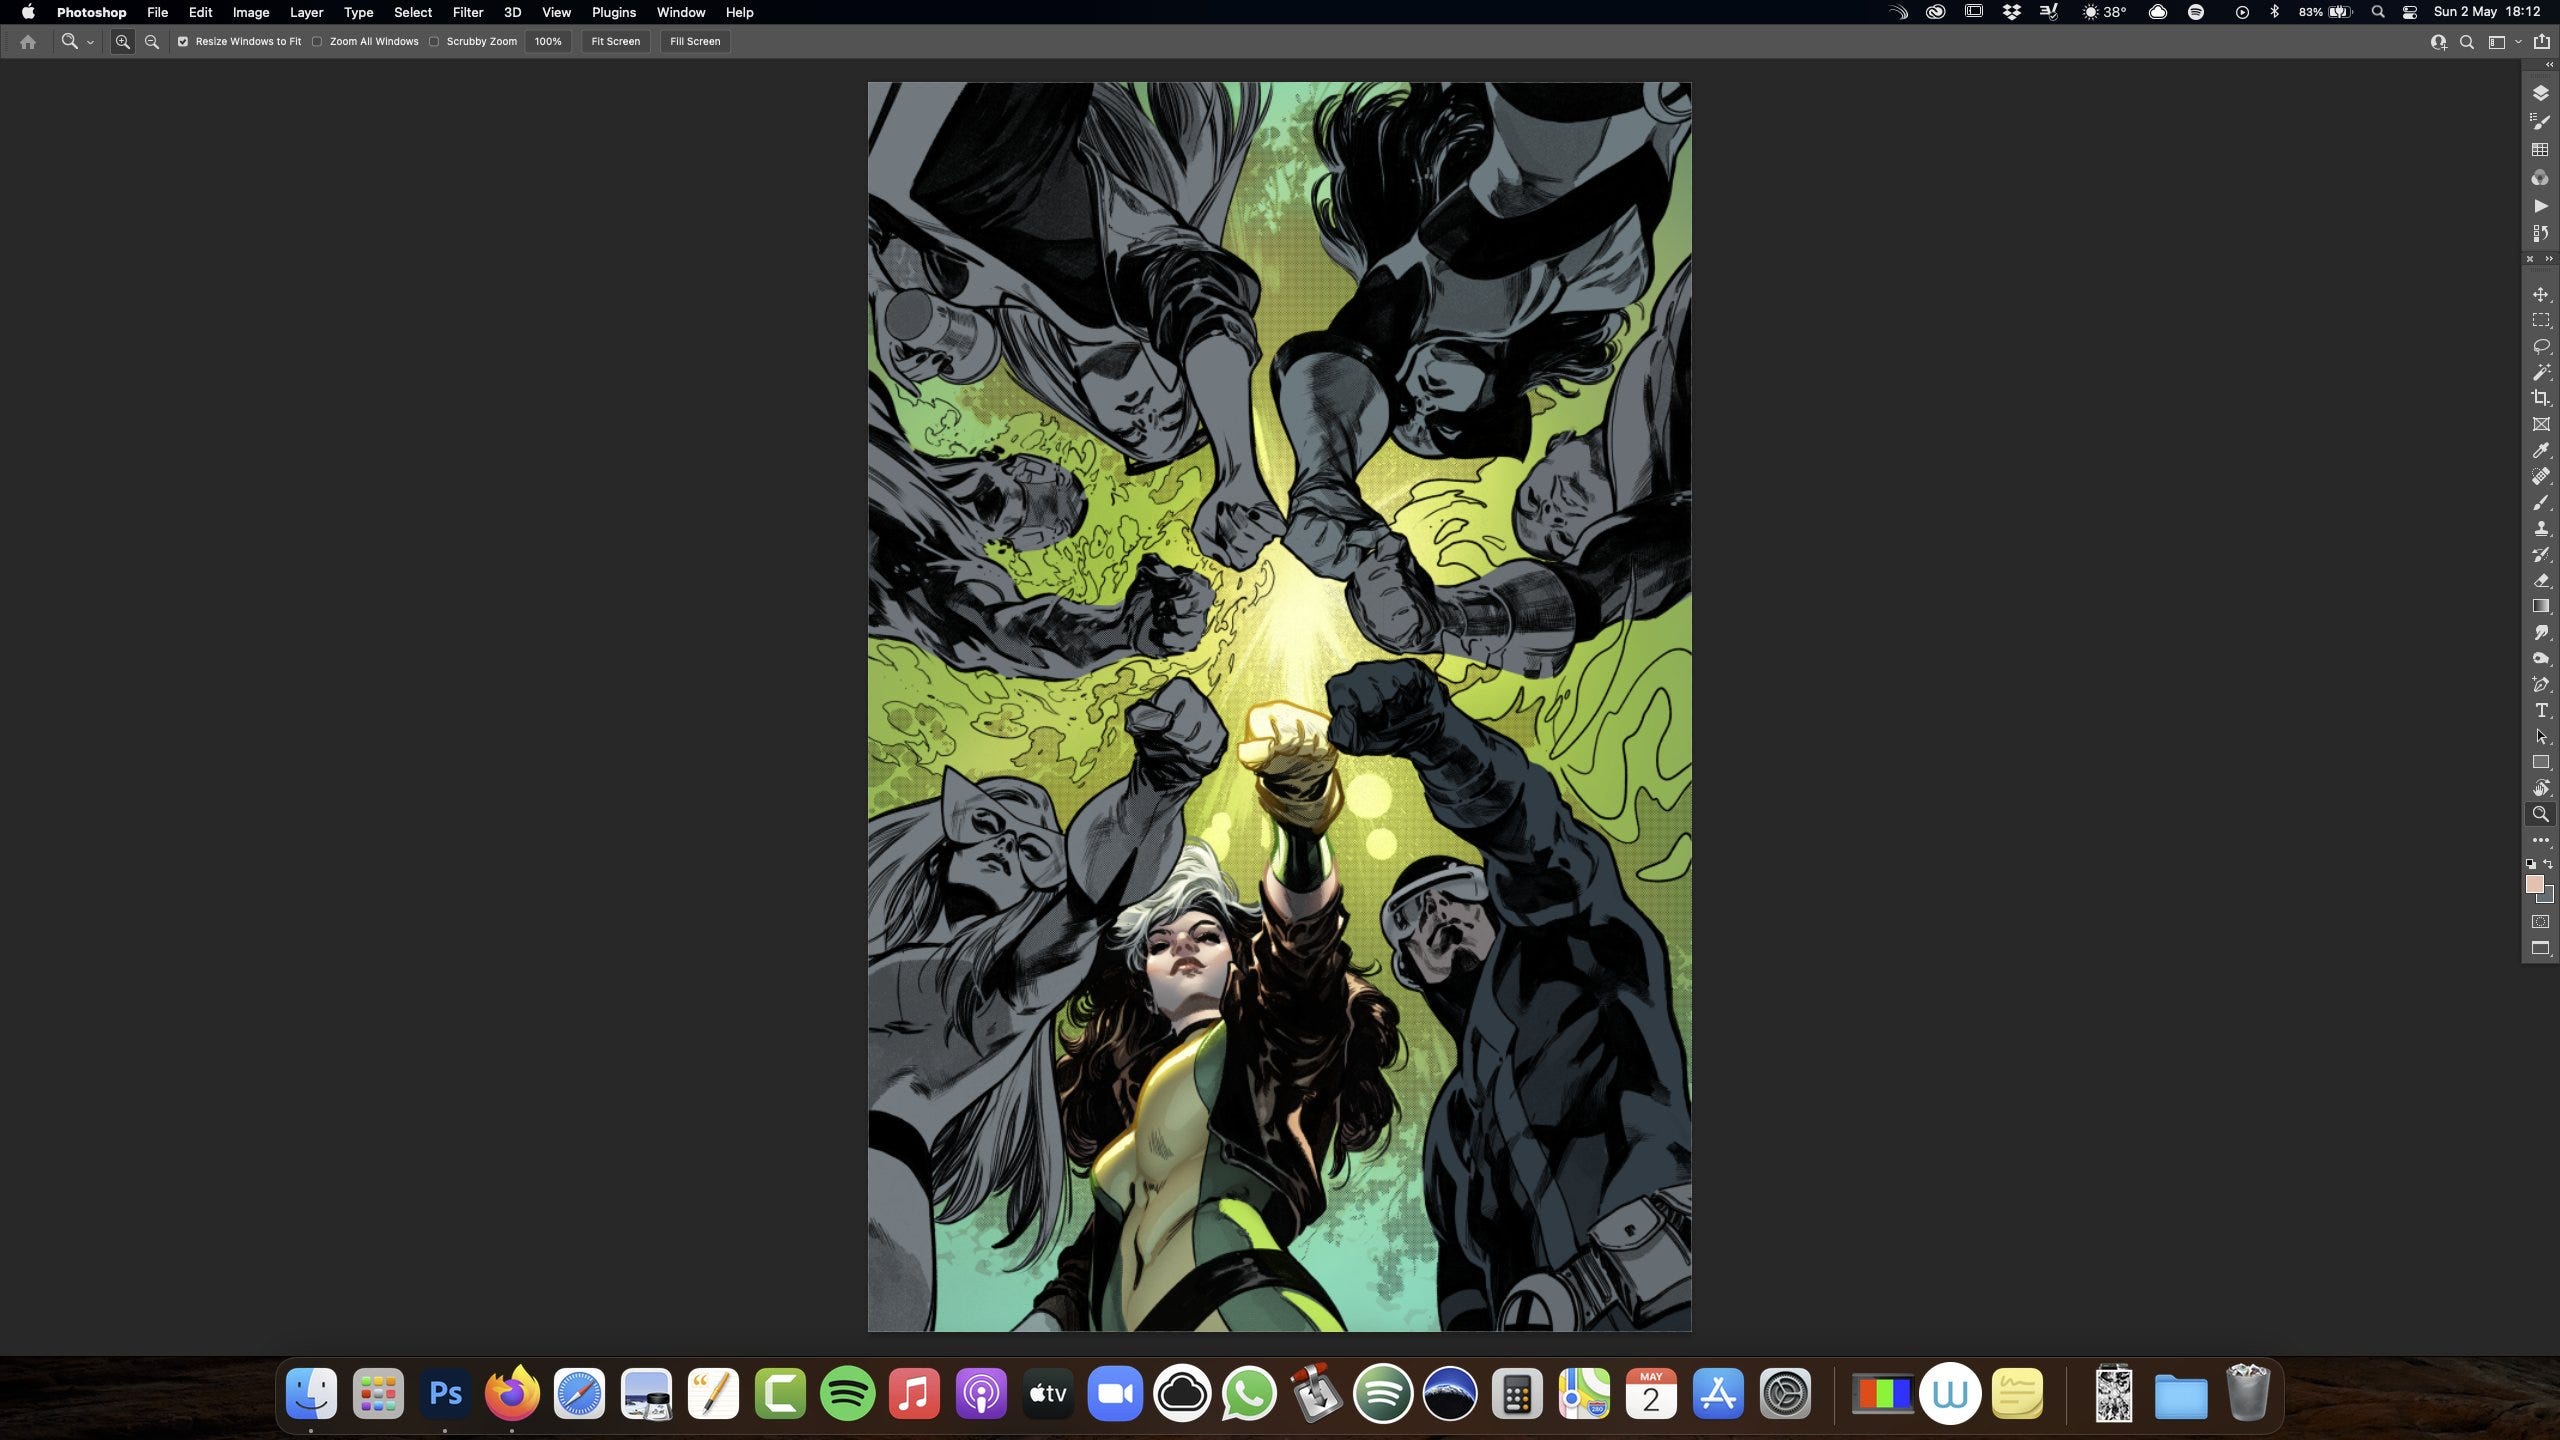Open Edit Toolbar three-dots menu
2560x1440 pixels.
[x=2540, y=840]
